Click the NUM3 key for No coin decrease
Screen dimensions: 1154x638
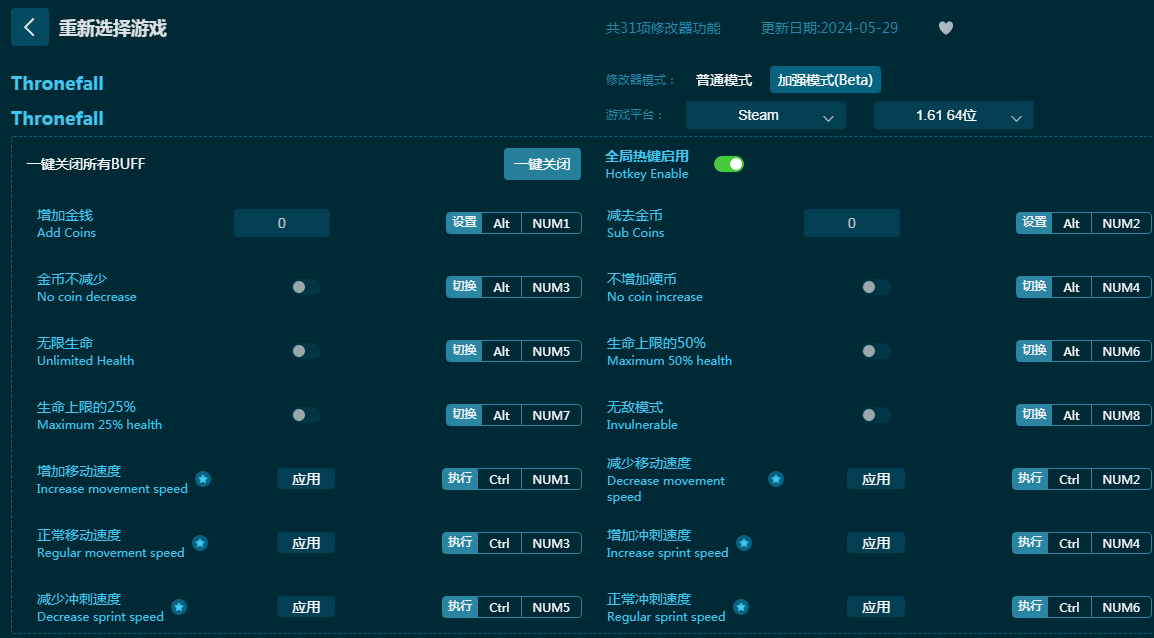click(551, 287)
